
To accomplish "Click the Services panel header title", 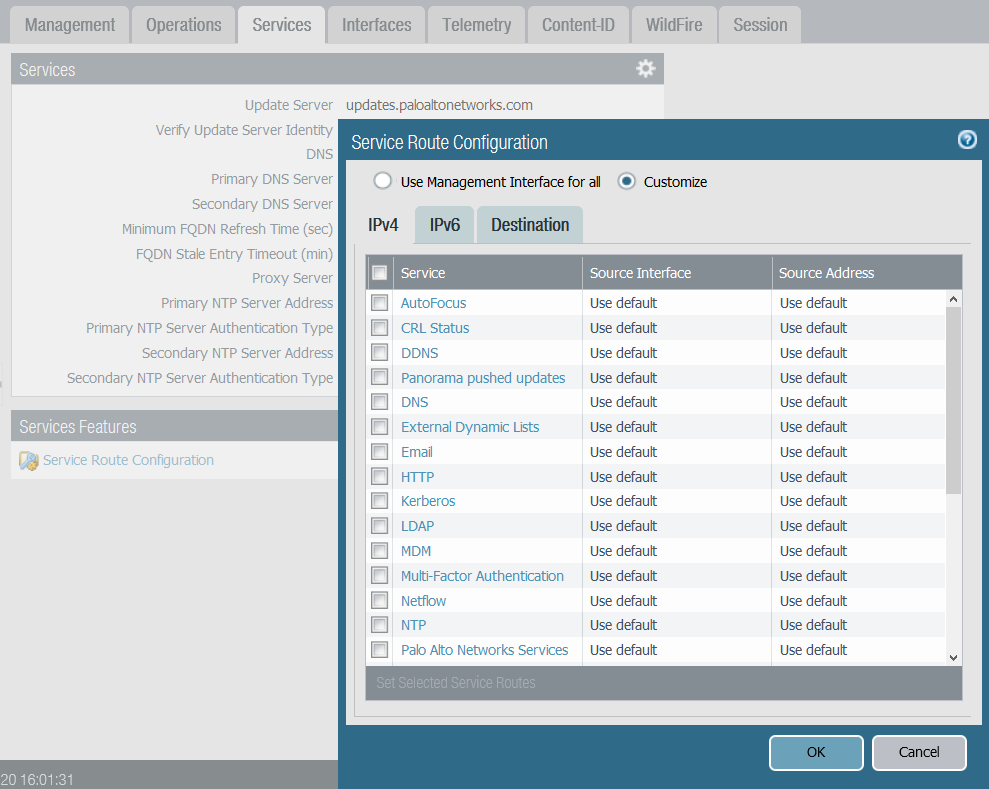I will click(47, 69).
